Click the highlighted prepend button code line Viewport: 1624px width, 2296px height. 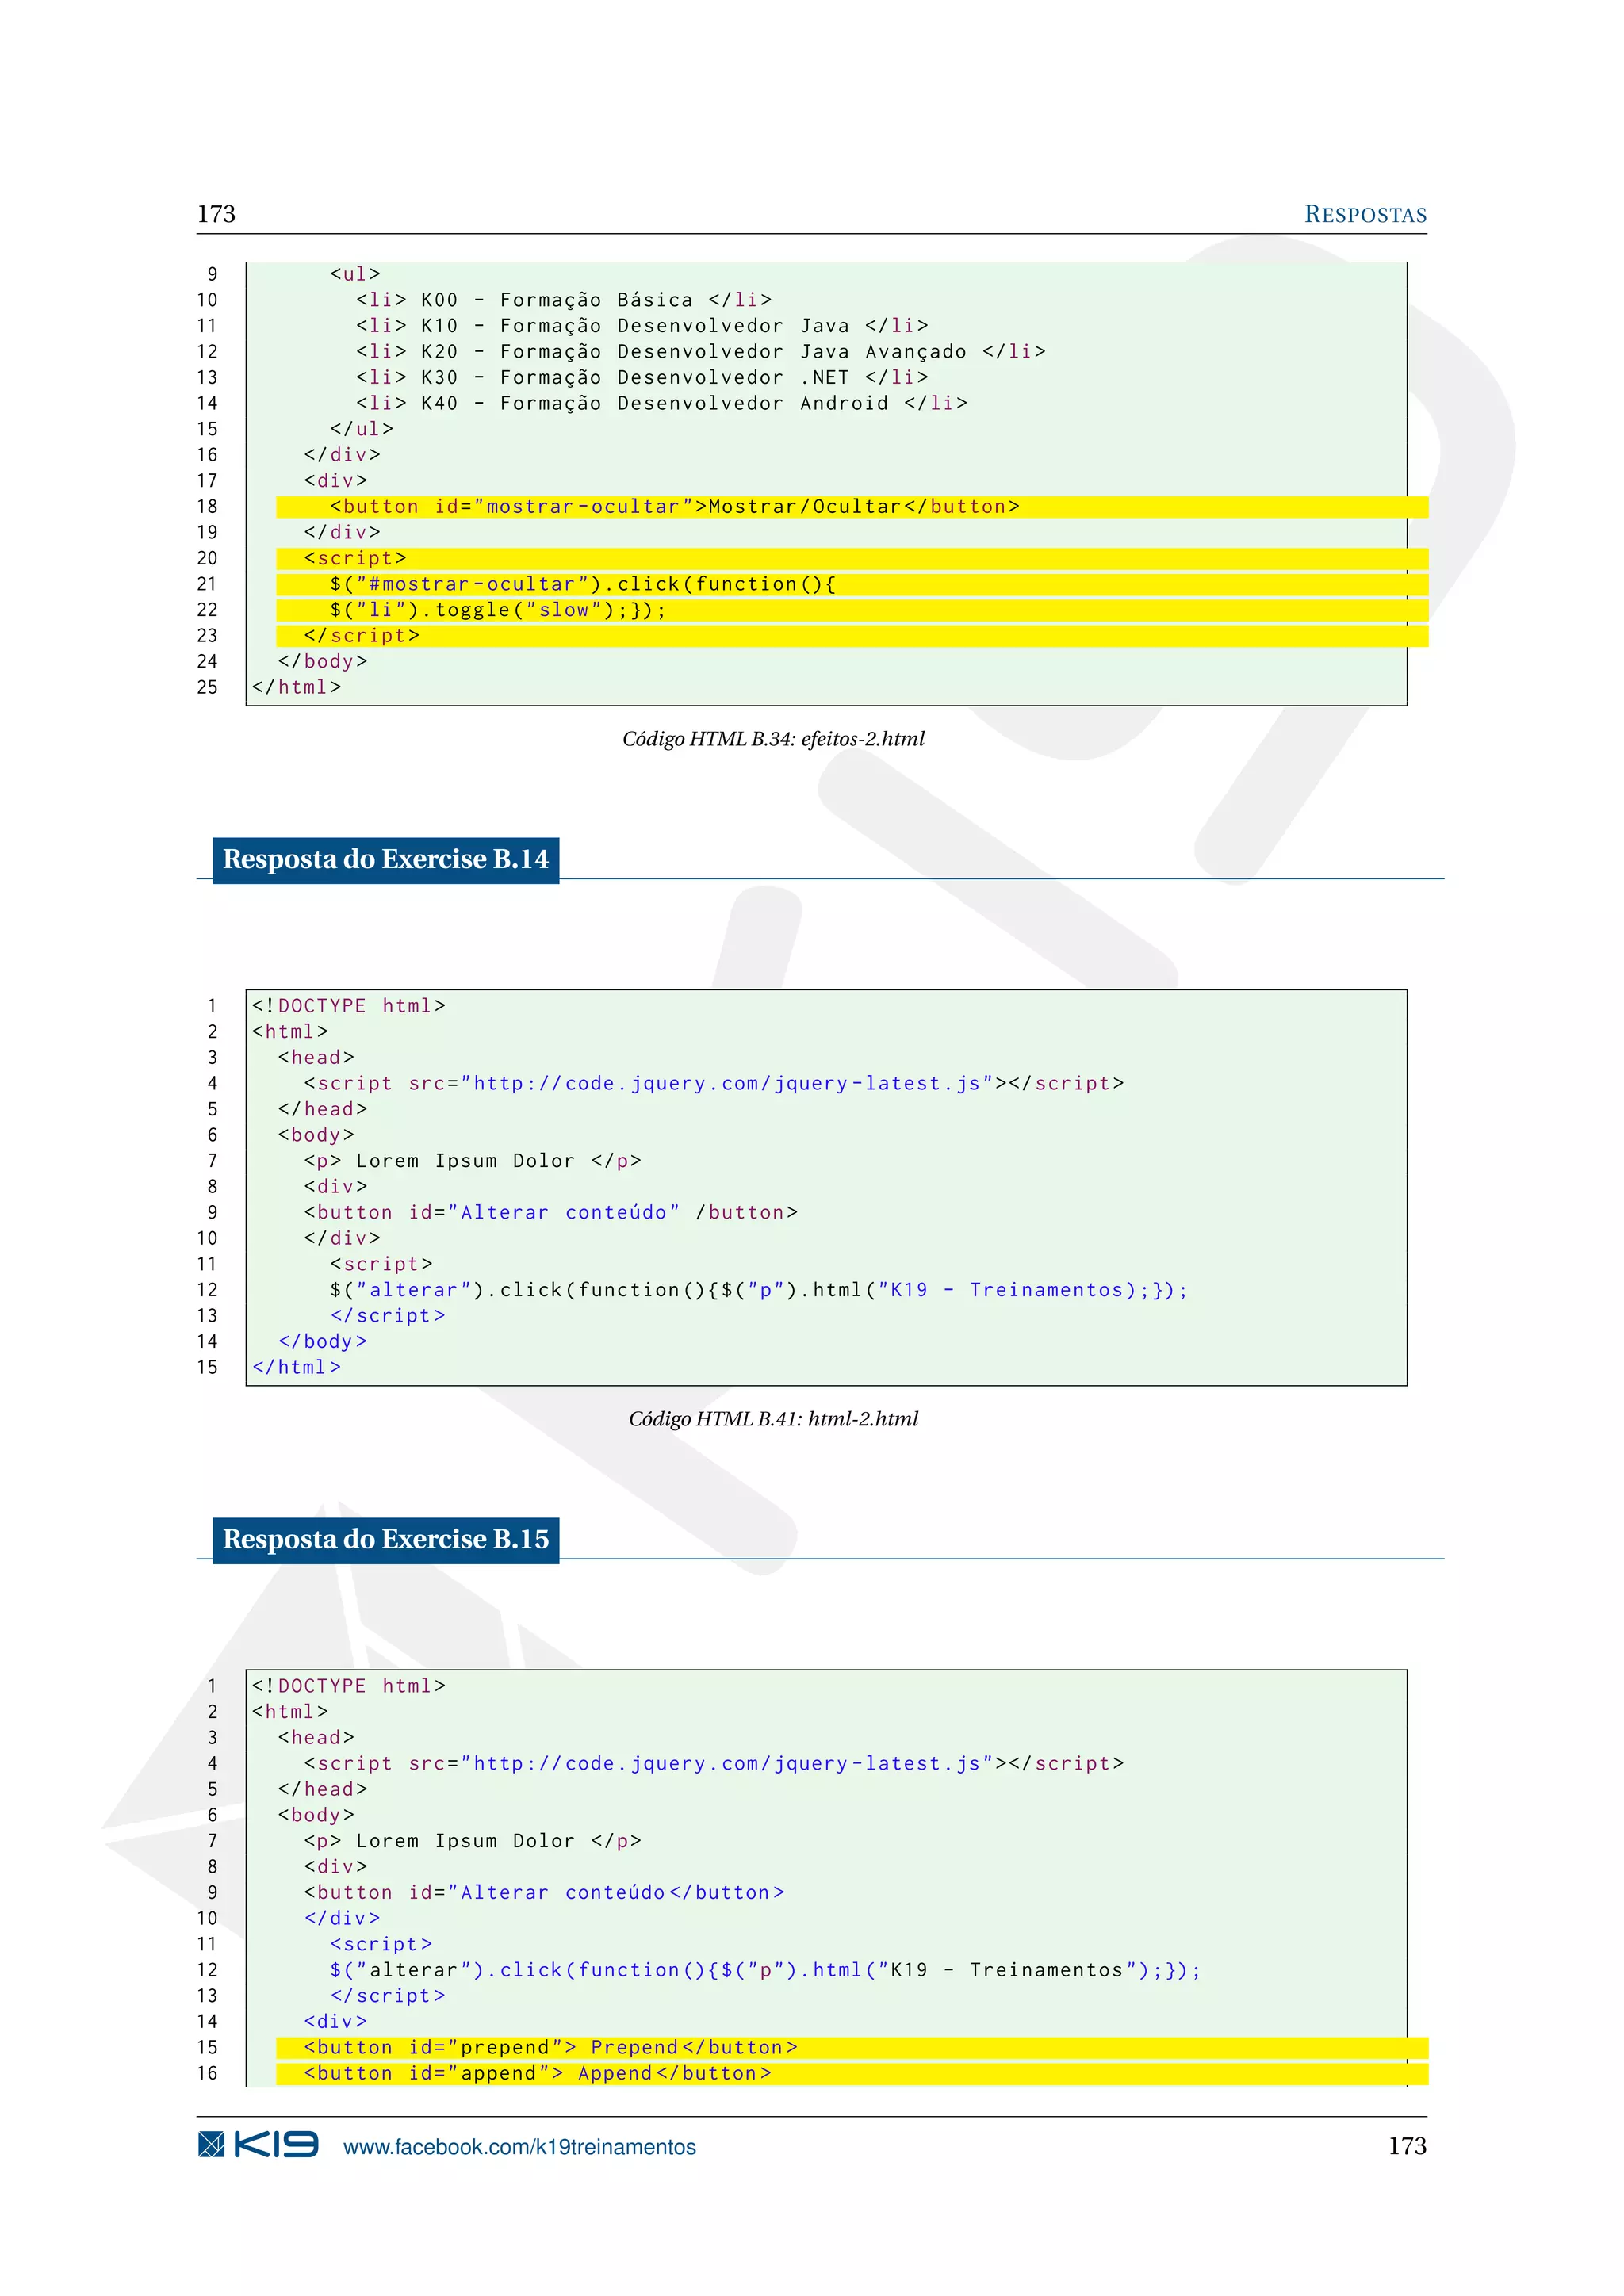coord(550,2047)
